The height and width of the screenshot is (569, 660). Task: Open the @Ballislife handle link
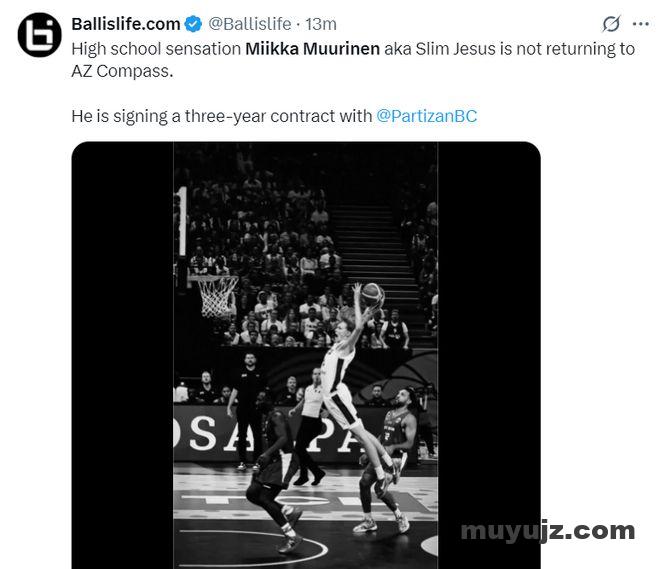tap(250, 24)
